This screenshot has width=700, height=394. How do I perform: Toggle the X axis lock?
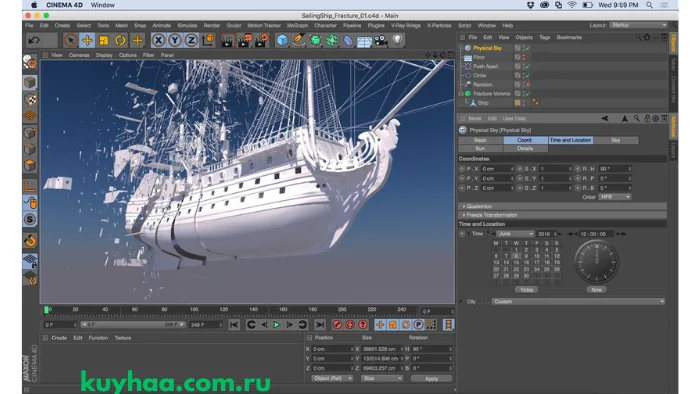[x=158, y=41]
